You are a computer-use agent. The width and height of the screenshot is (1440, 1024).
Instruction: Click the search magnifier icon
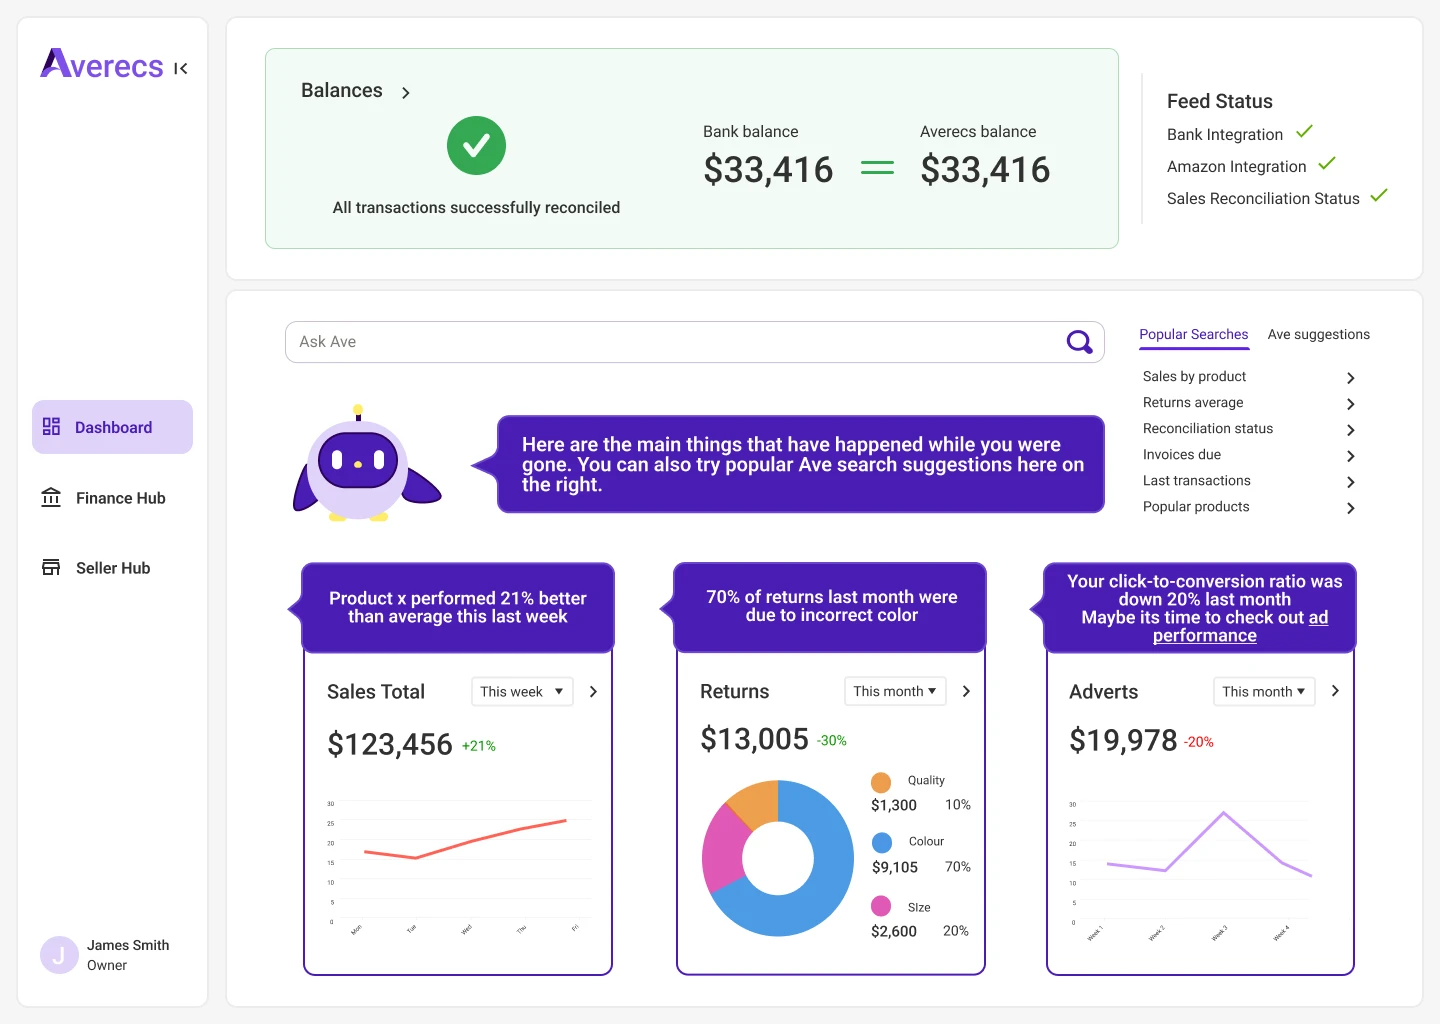[1079, 342]
